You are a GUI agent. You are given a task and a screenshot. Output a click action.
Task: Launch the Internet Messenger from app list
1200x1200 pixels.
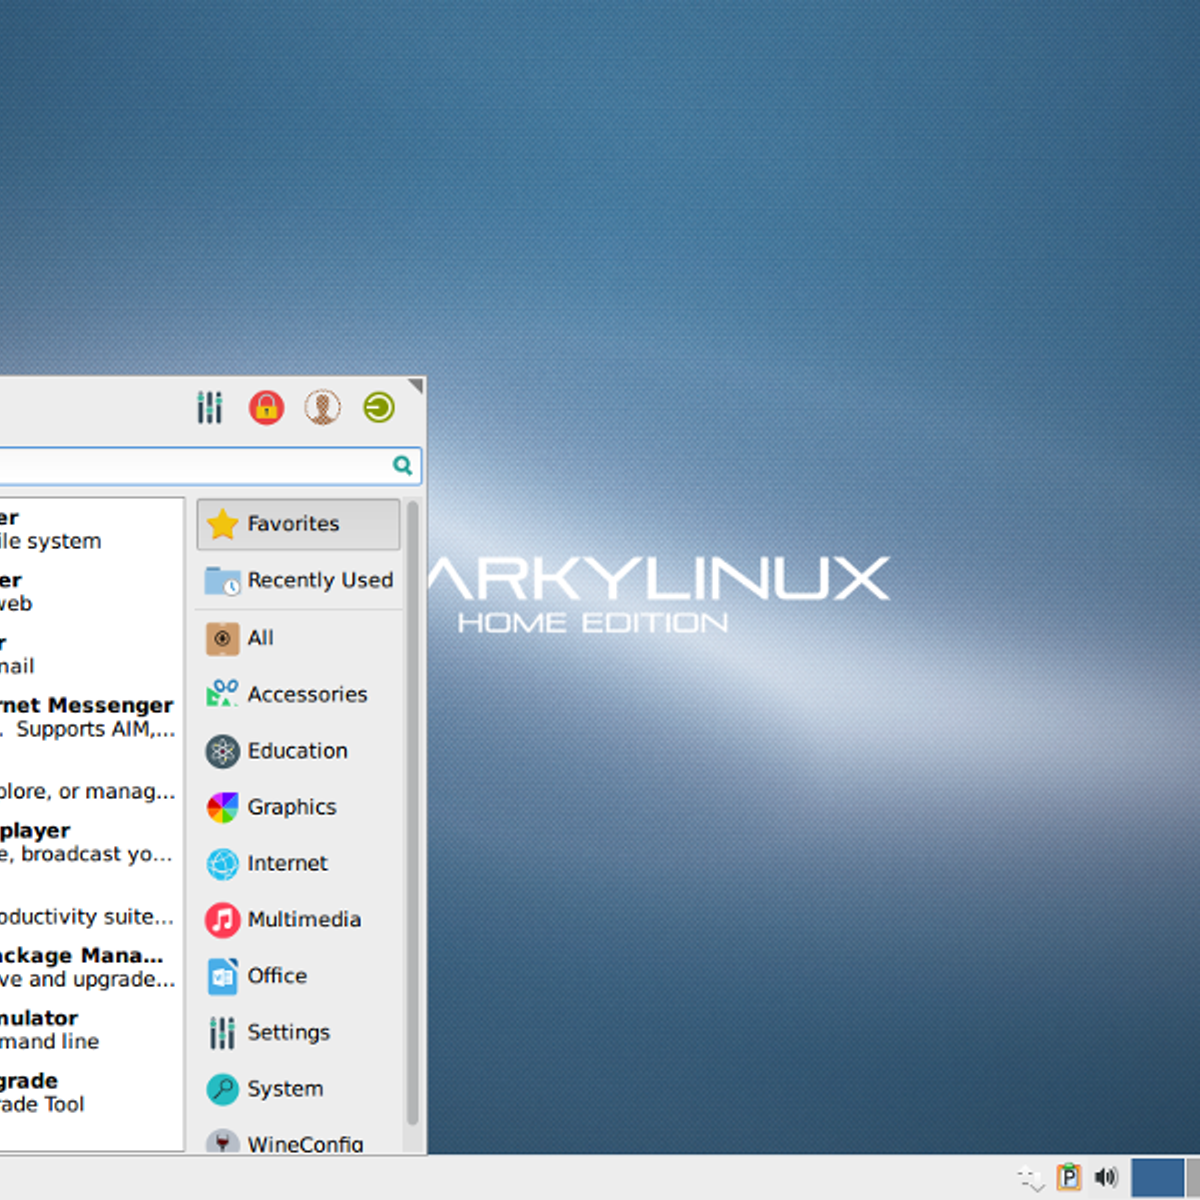(85, 716)
